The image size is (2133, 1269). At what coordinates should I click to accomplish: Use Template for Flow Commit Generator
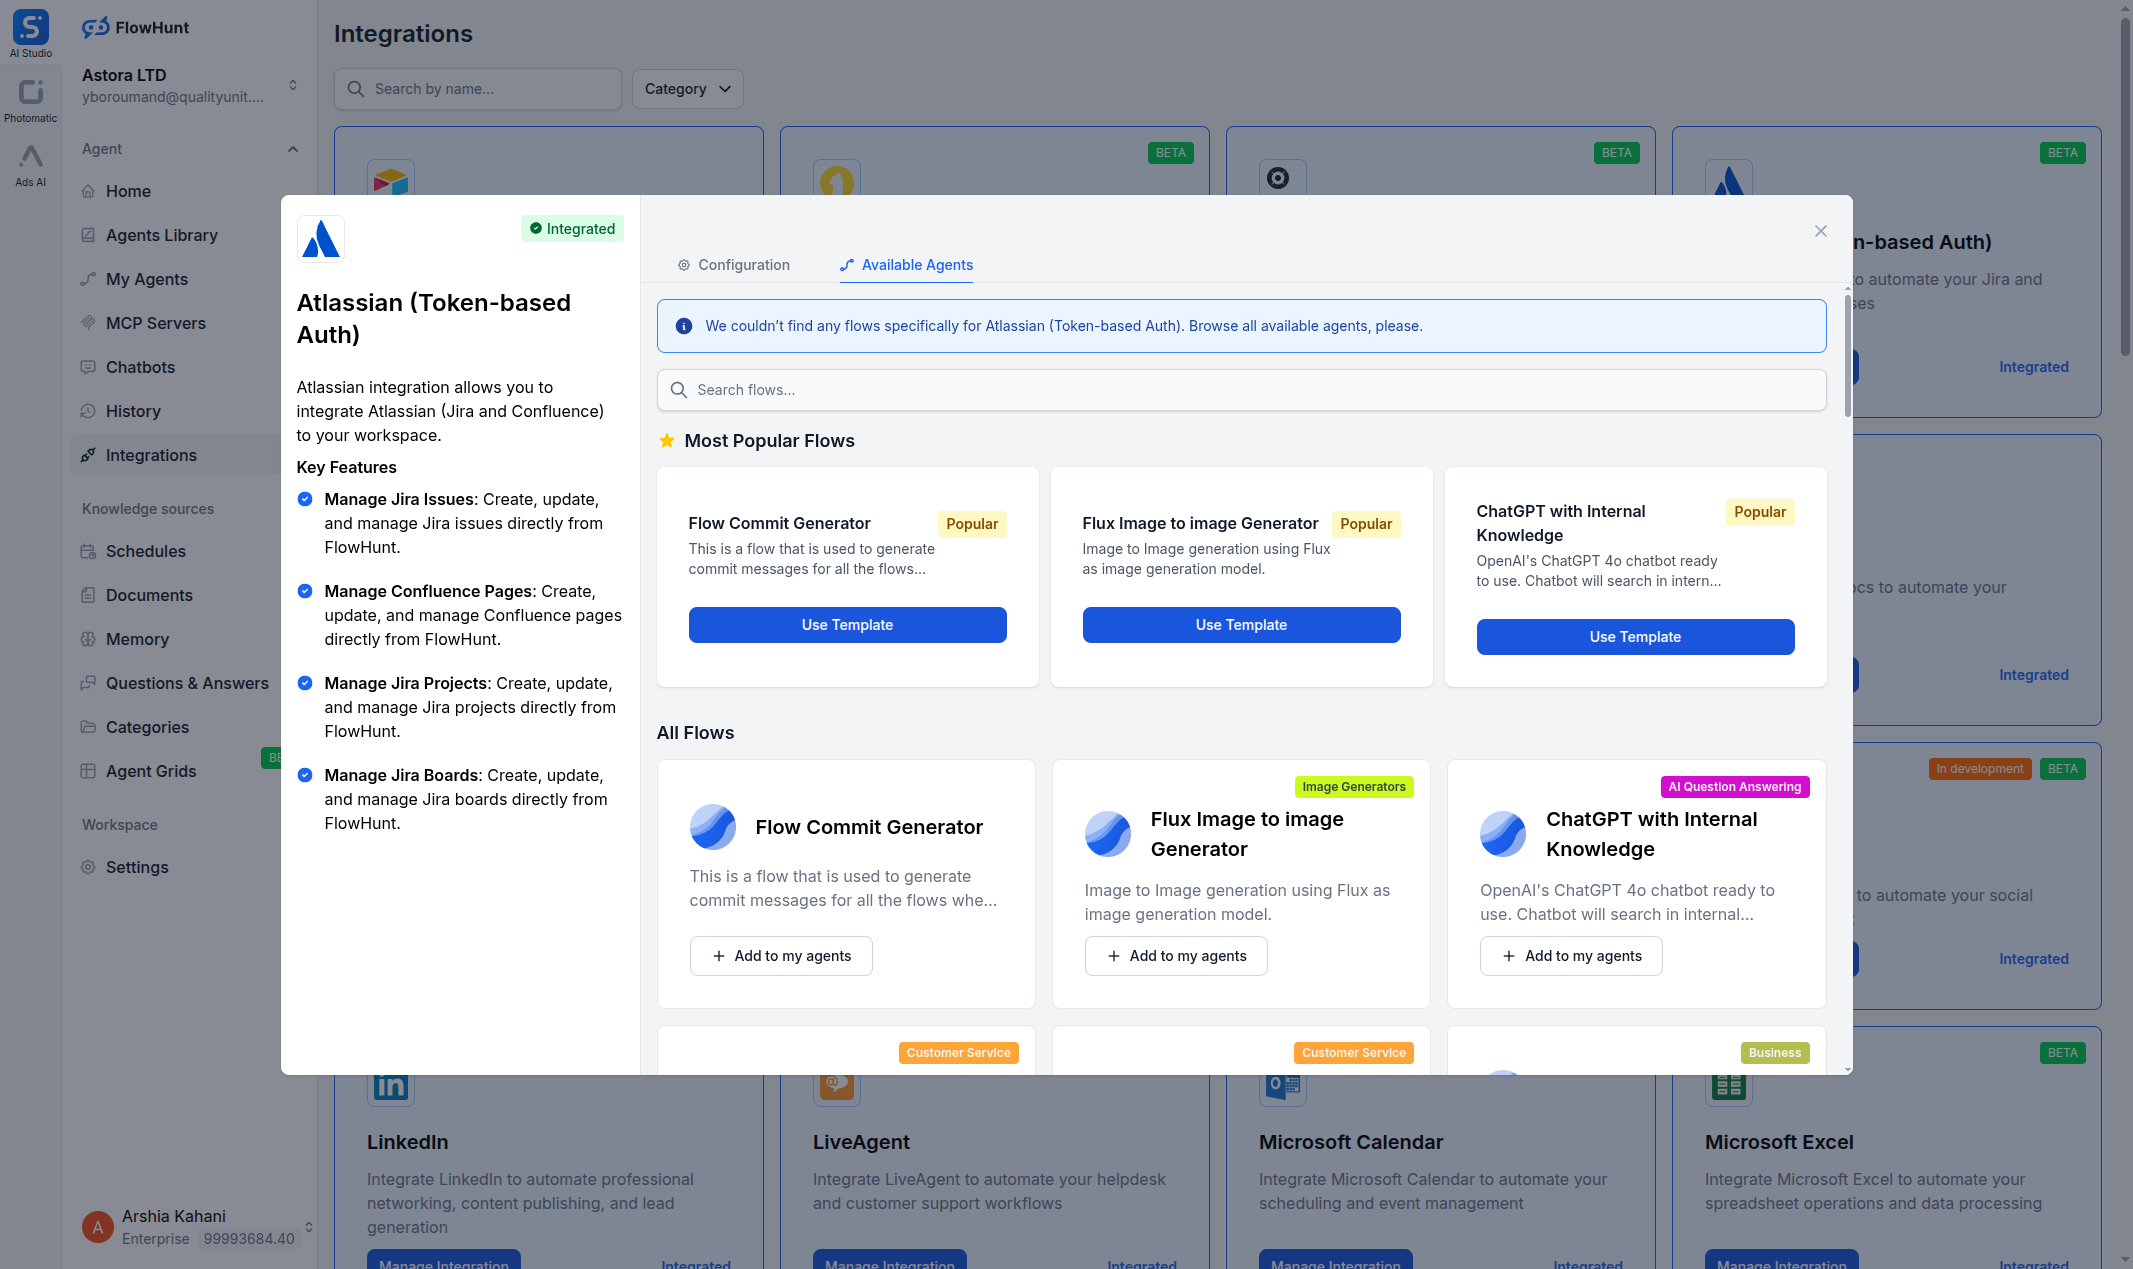tap(846, 624)
